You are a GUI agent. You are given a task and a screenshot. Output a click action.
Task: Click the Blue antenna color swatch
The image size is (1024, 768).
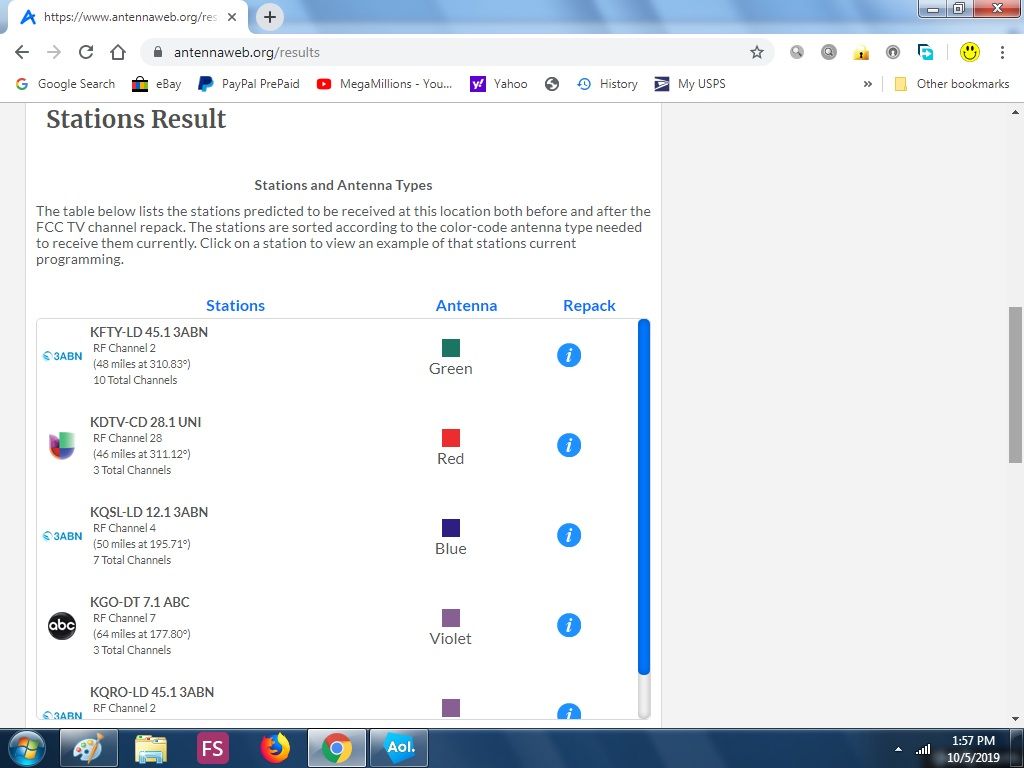click(x=451, y=528)
